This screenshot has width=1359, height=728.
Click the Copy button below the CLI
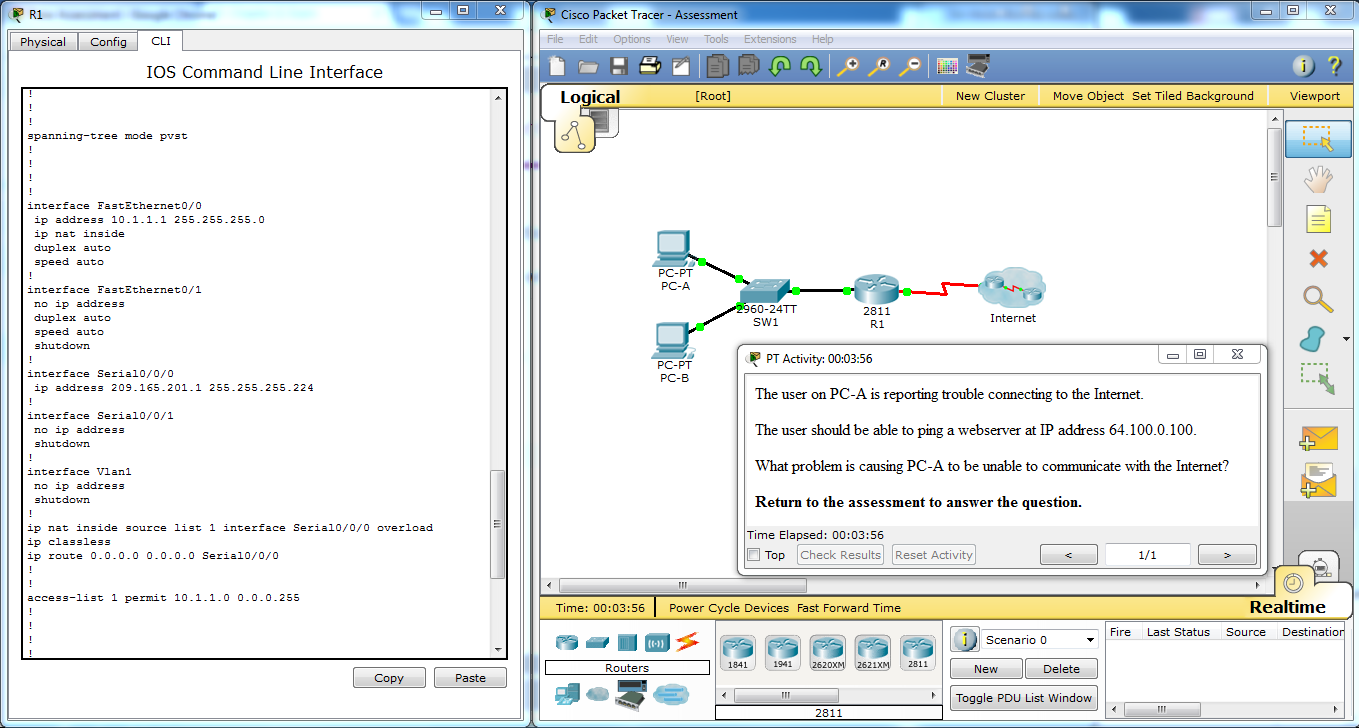click(389, 677)
